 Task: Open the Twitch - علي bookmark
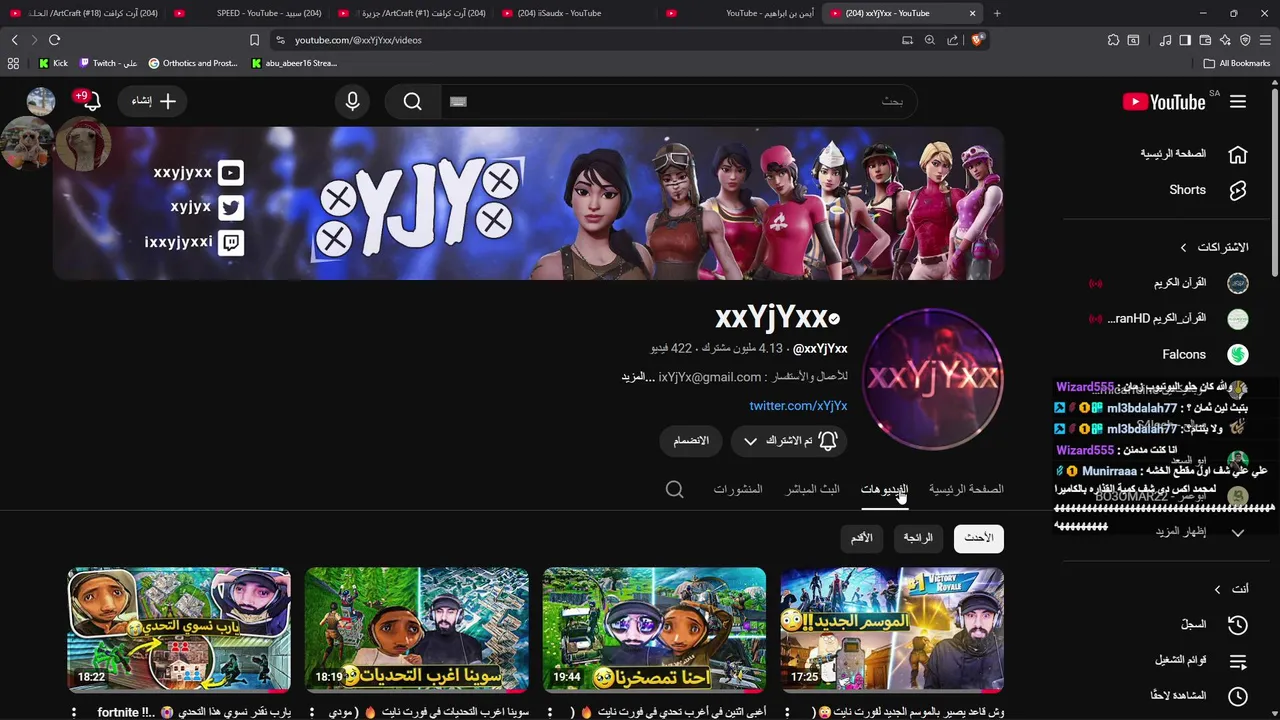click(108, 63)
